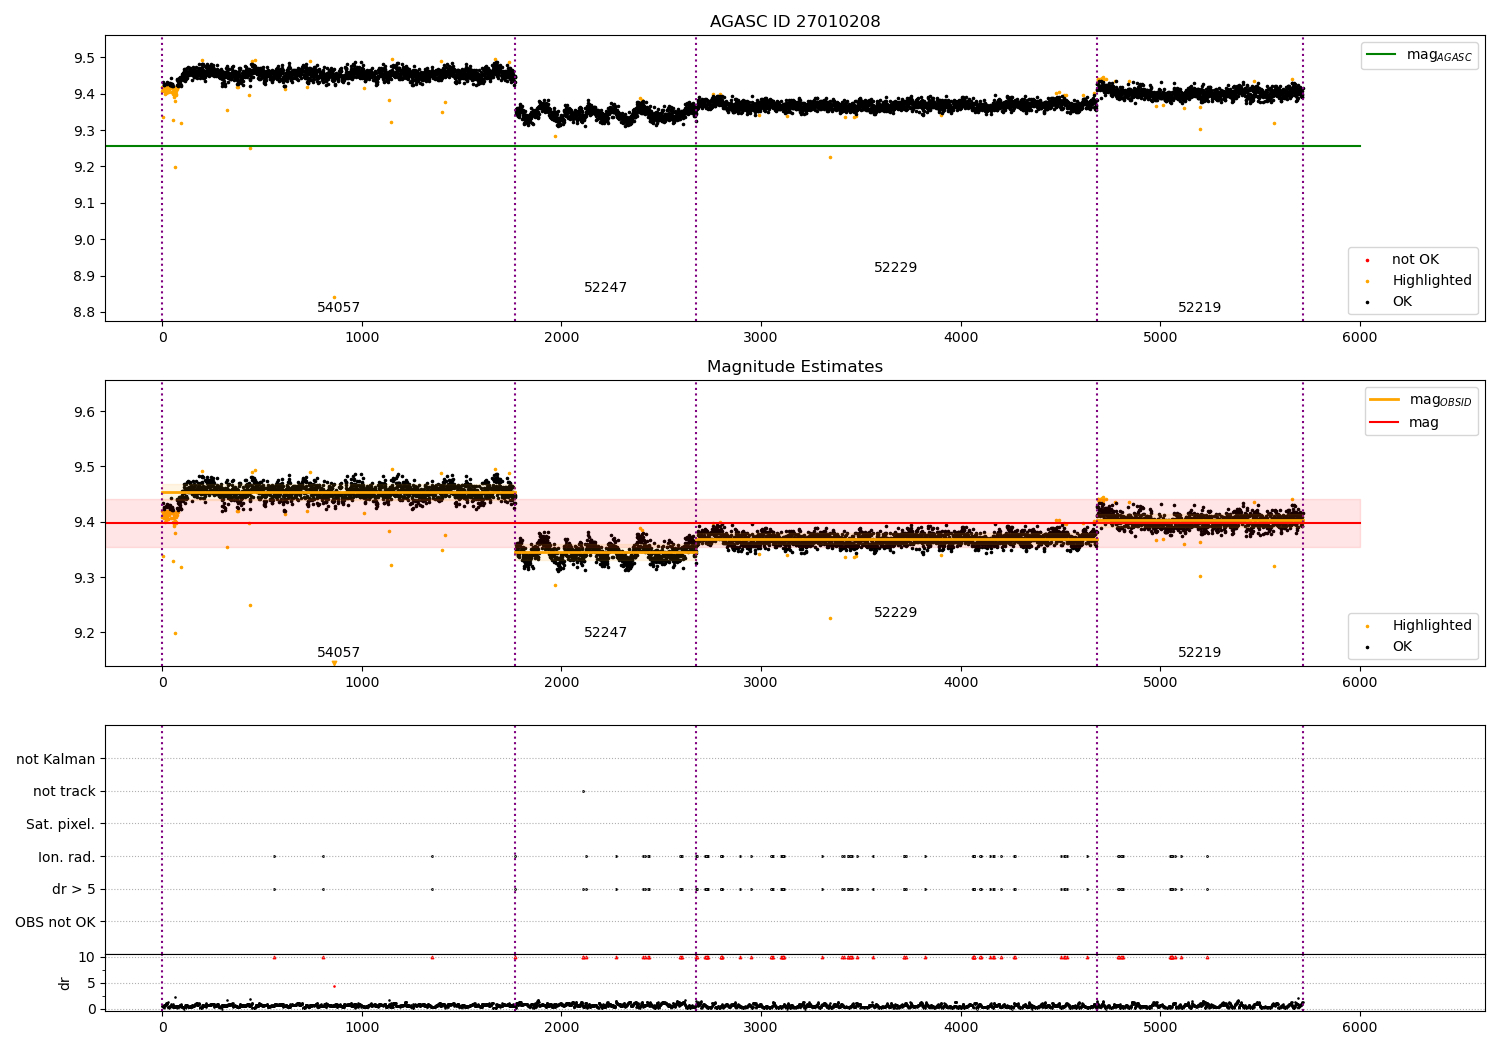This screenshot has height=1050, width=1500.
Task: Click the 52229 label in the Magnitude Estimates plot
Action: pyautogui.click(x=895, y=613)
